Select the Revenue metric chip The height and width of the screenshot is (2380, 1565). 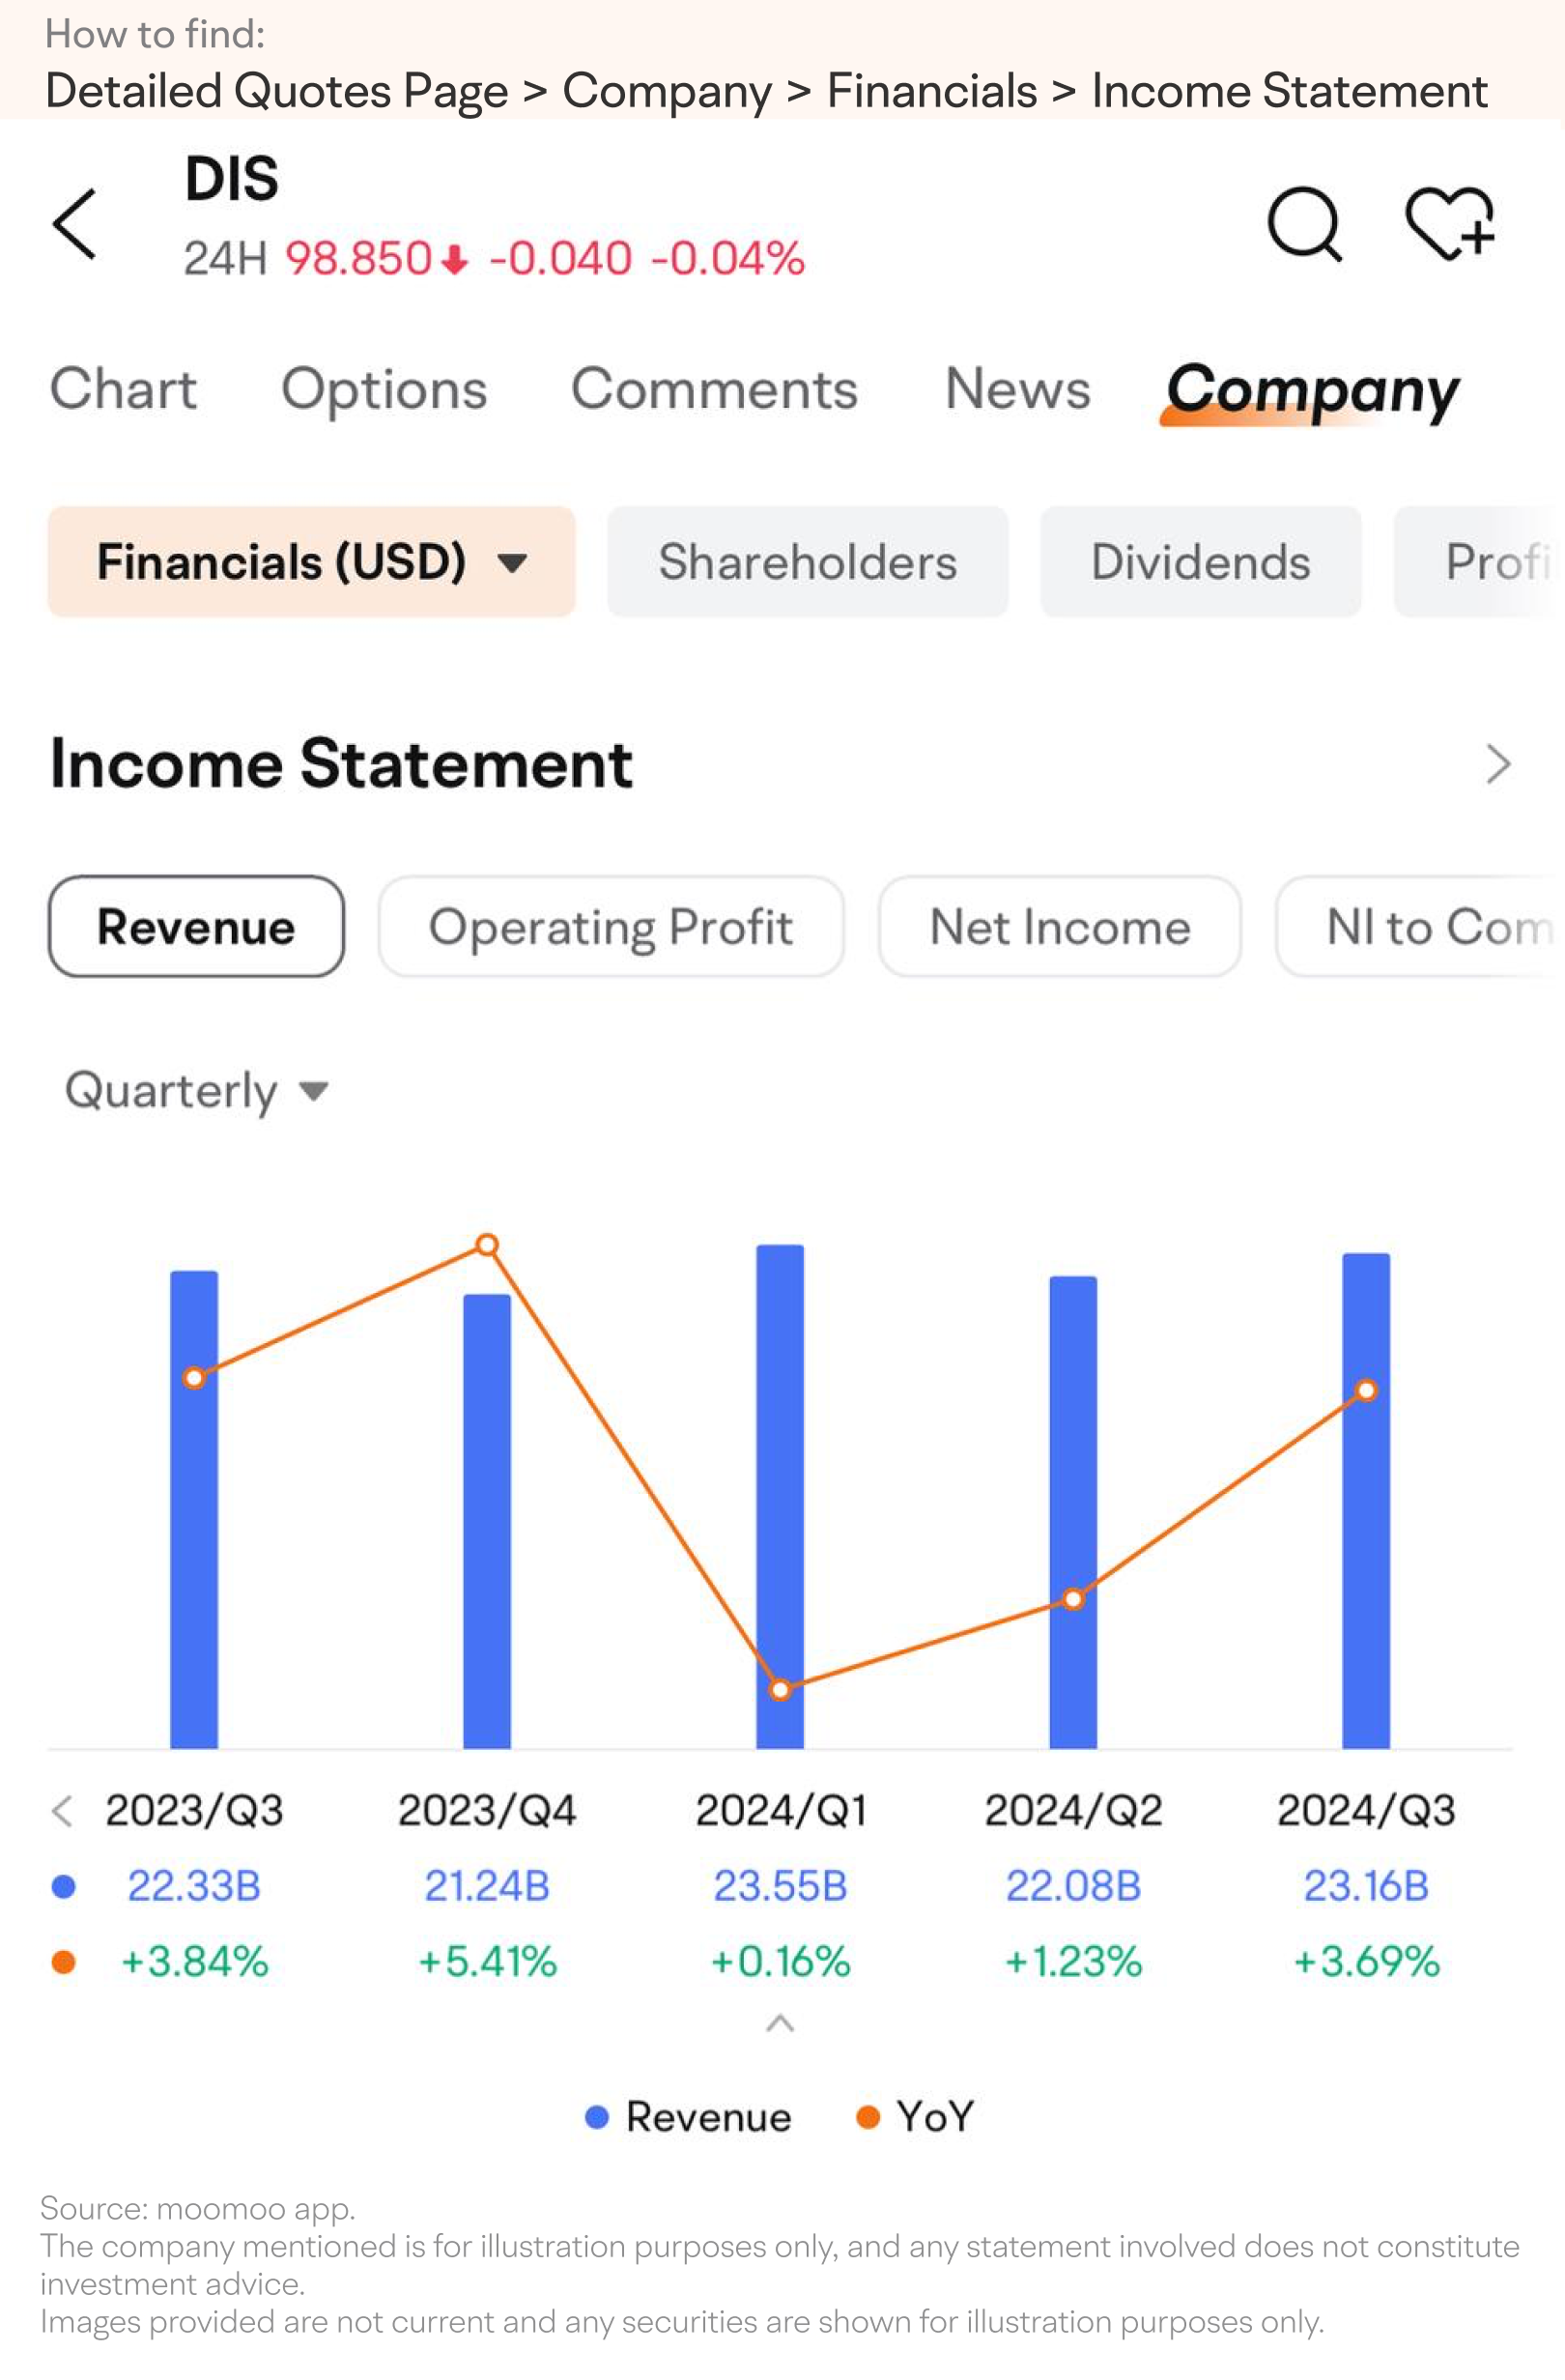[196, 926]
